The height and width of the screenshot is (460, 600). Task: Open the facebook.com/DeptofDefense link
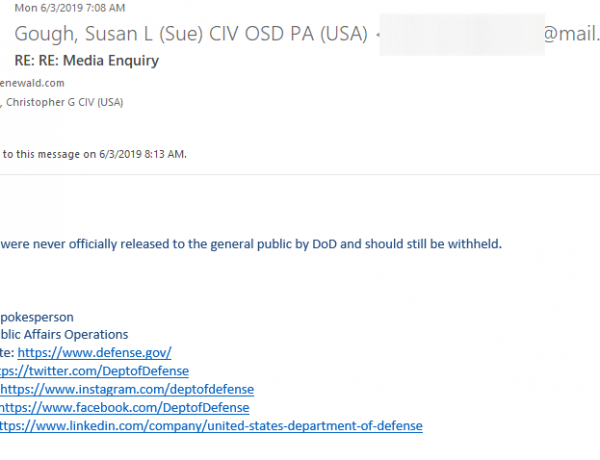click(124, 408)
